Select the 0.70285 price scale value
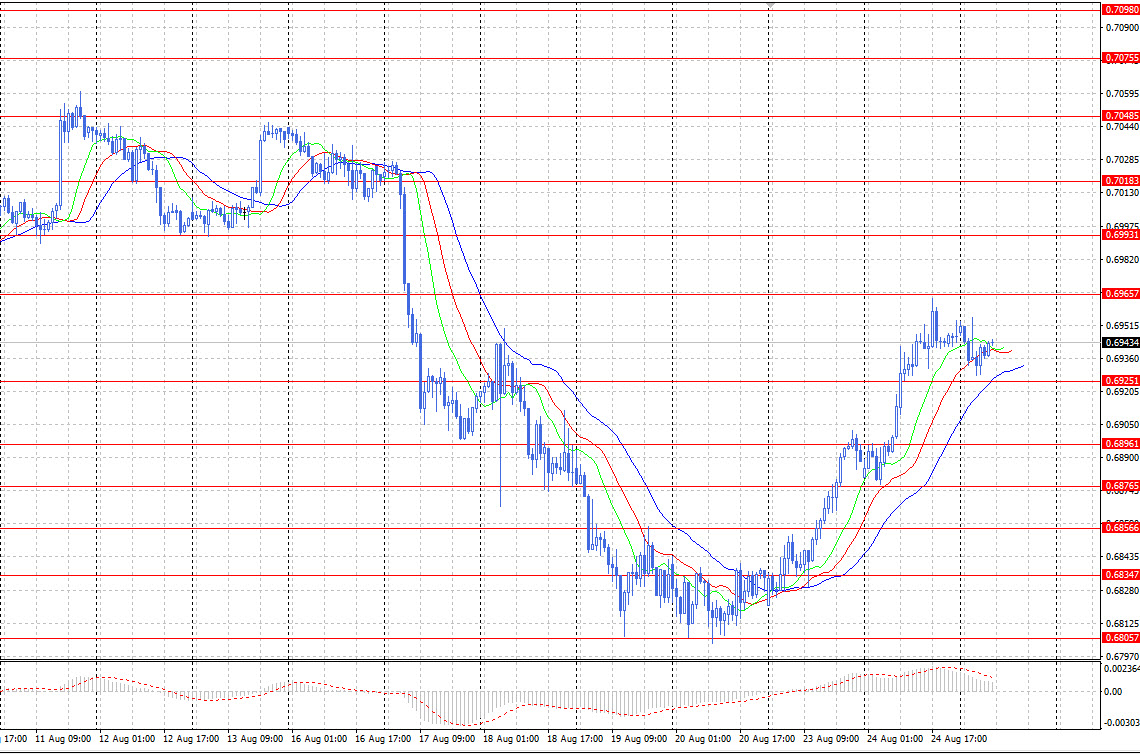The width and height of the screenshot is (1140, 754). [1122, 160]
